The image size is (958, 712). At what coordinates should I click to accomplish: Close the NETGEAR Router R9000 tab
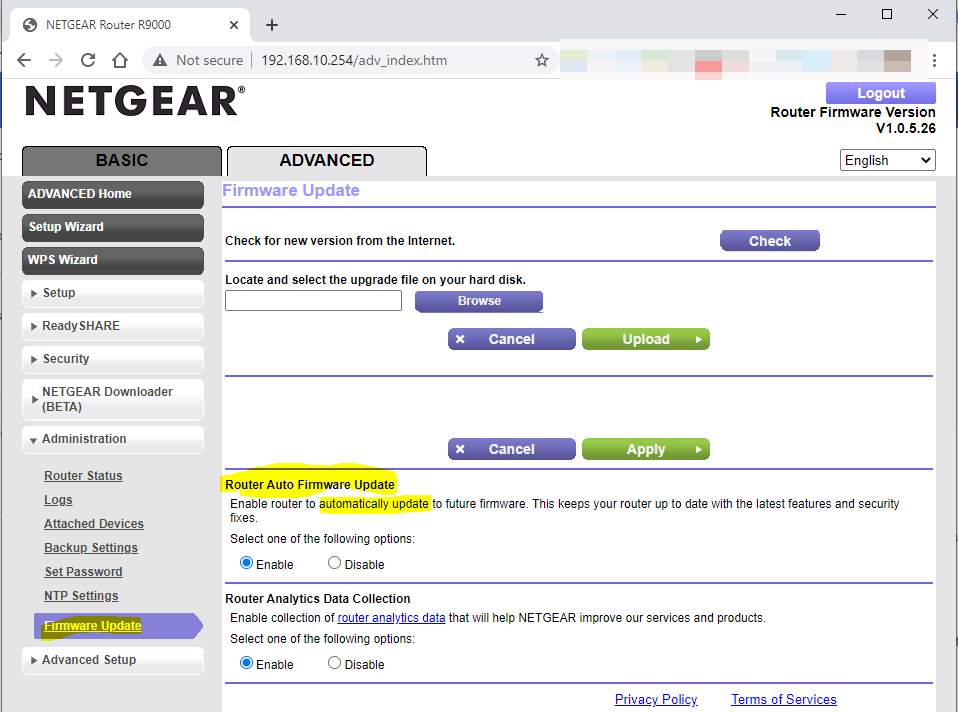click(234, 25)
